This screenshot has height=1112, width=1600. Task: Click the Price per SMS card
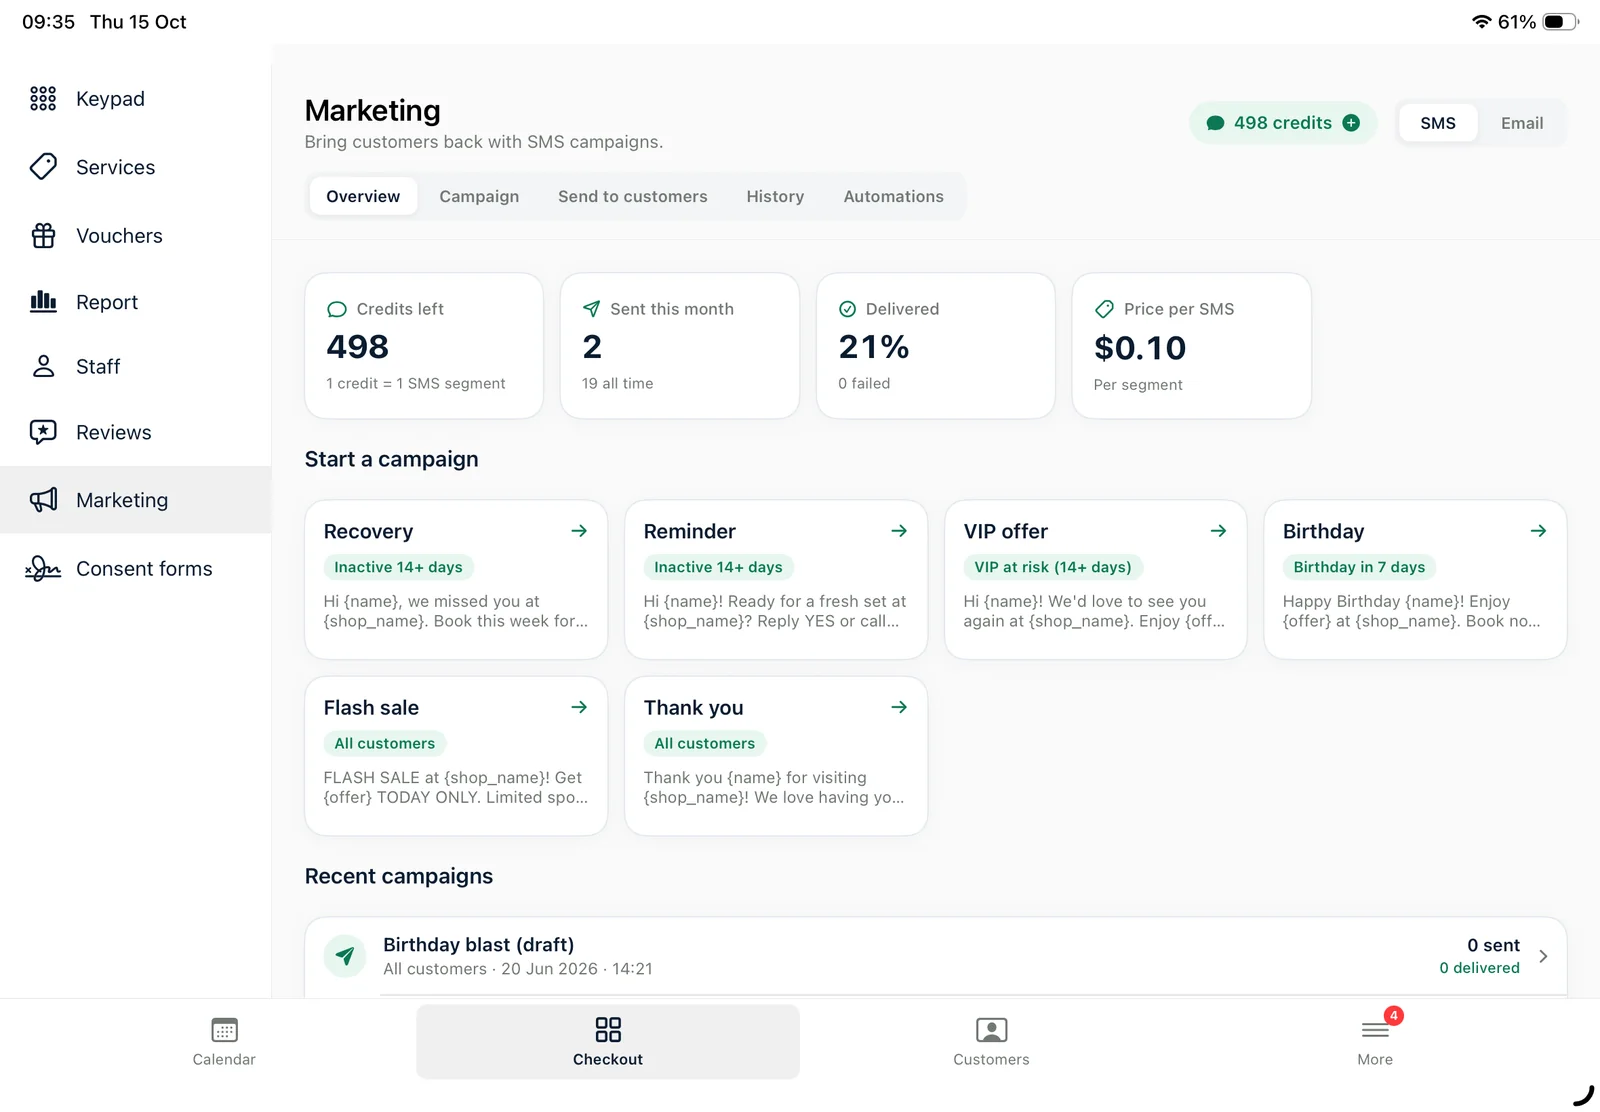coord(1191,346)
